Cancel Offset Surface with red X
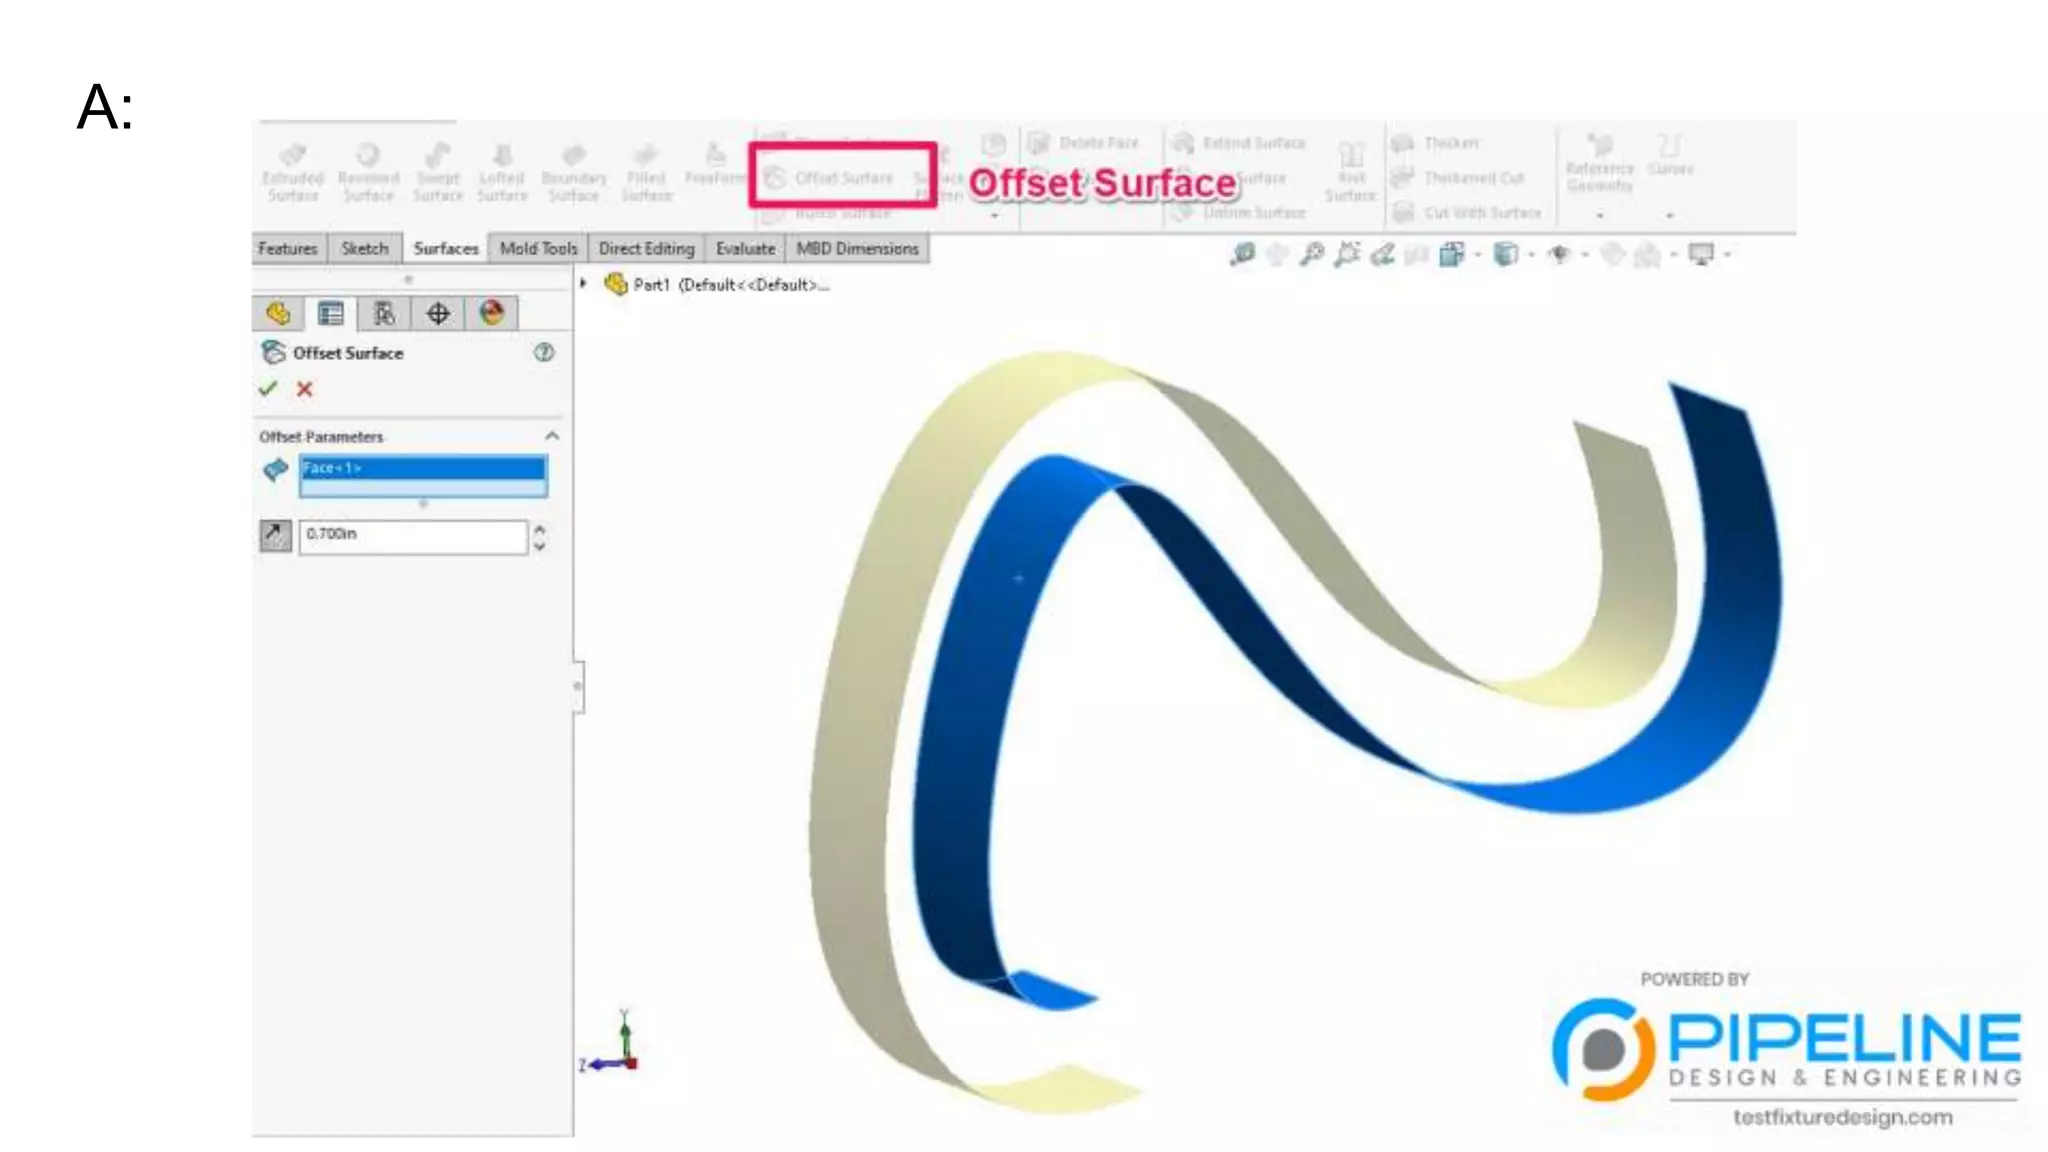Image resolution: width=2048 pixels, height=1152 pixels. pyautogui.click(x=305, y=389)
